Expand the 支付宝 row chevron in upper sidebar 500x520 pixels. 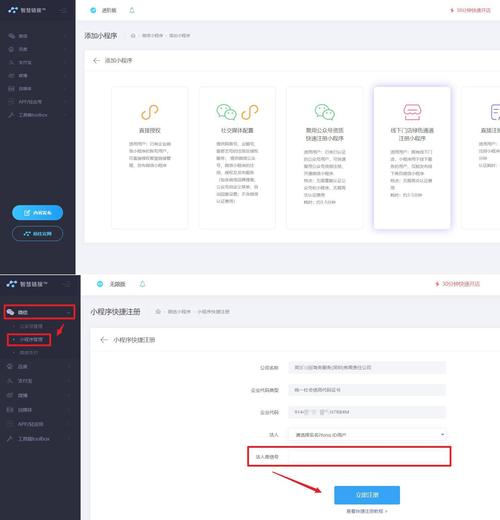pyautogui.click(x=65, y=62)
